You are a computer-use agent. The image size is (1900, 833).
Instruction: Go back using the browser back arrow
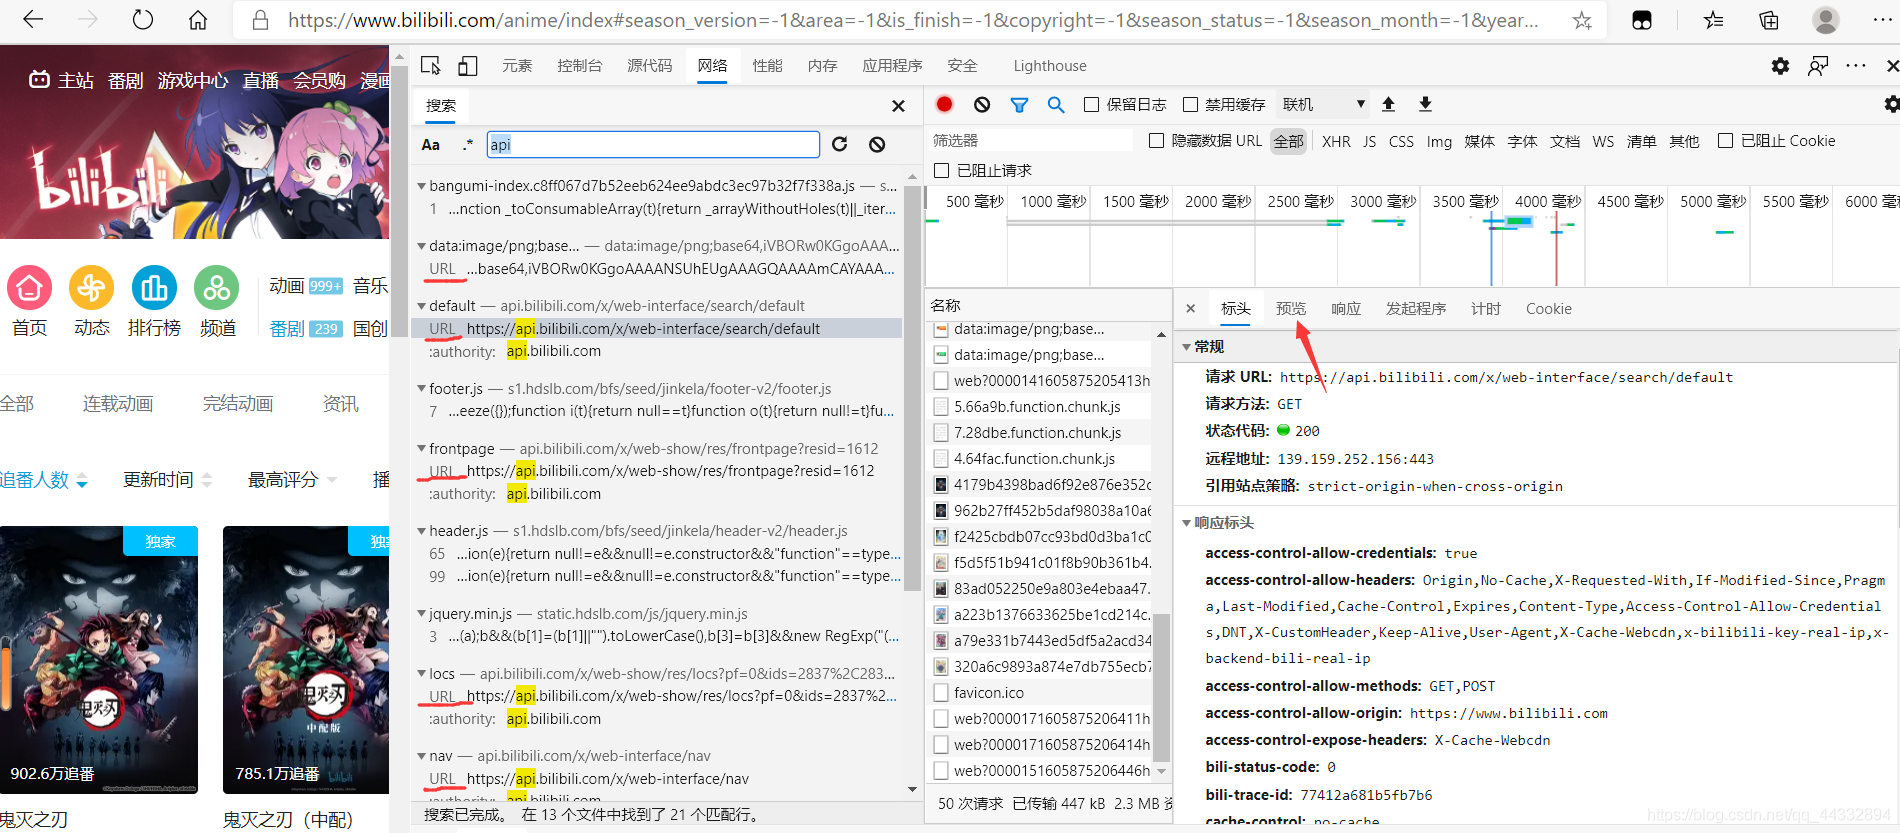(33, 19)
